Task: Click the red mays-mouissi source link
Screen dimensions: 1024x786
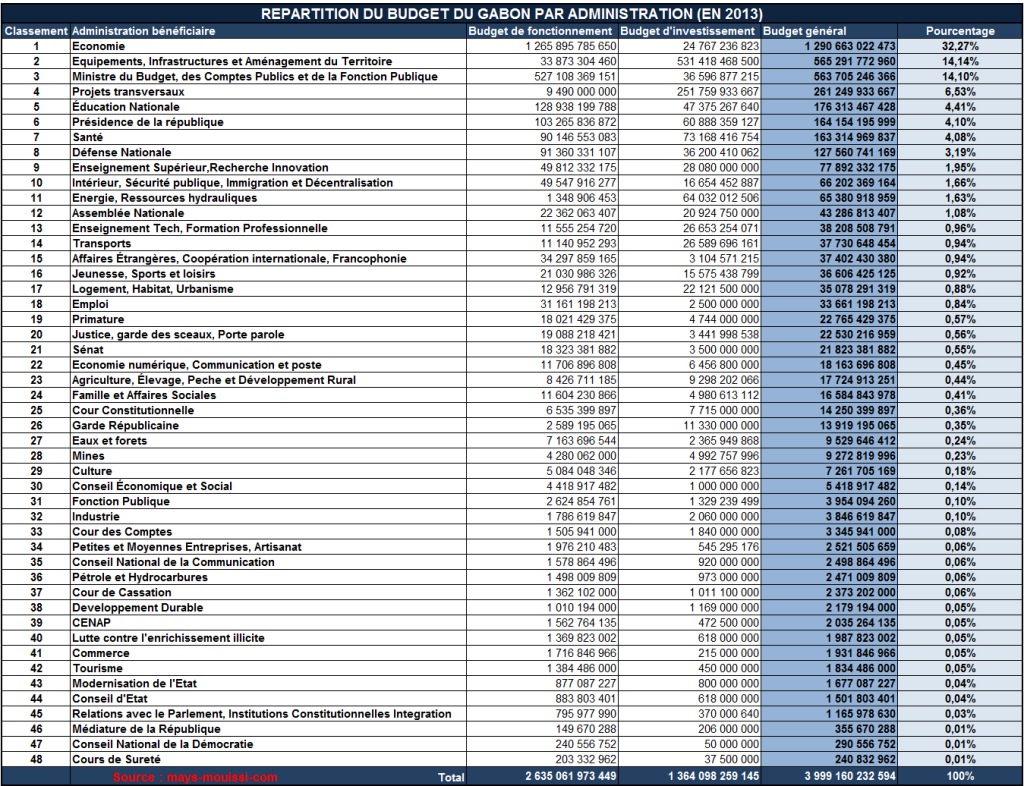Action: (x=195, y=776)
